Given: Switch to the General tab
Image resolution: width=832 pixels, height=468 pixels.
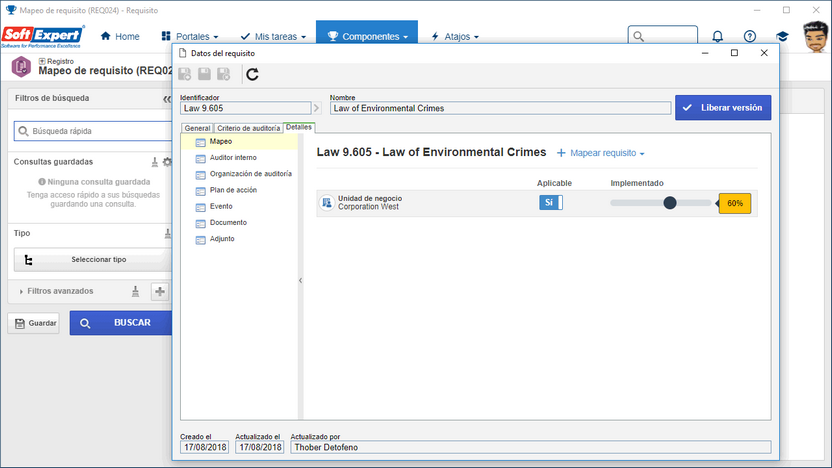Looking at the screenshot, I should 197,128.
